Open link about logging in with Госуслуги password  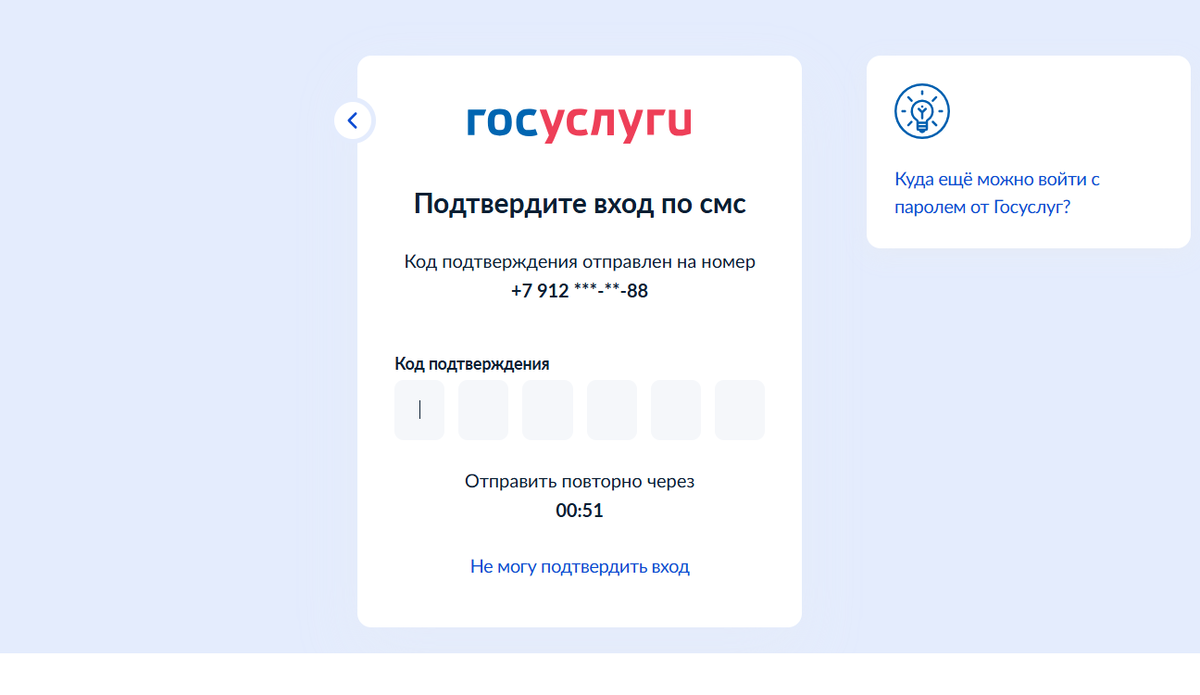pos(997,194)
